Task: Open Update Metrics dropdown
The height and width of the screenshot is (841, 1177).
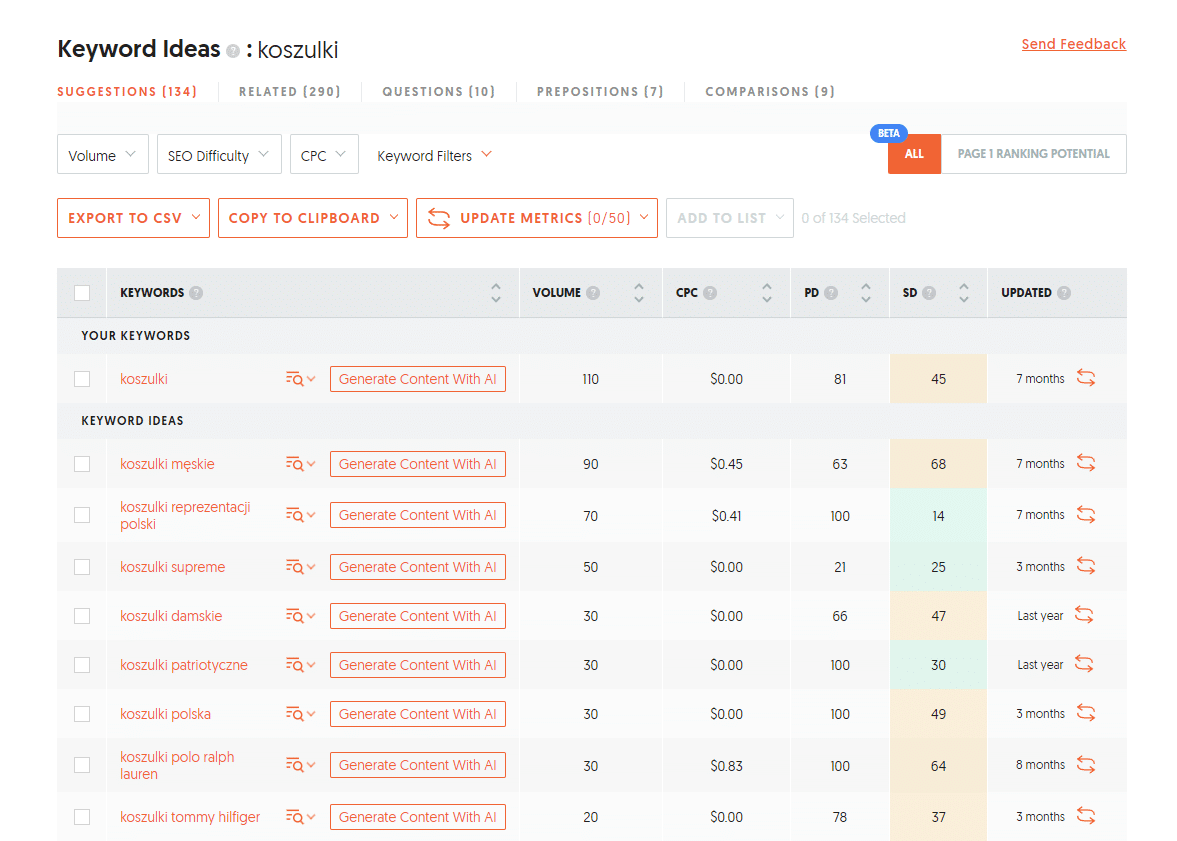Action: click(537, 218)
